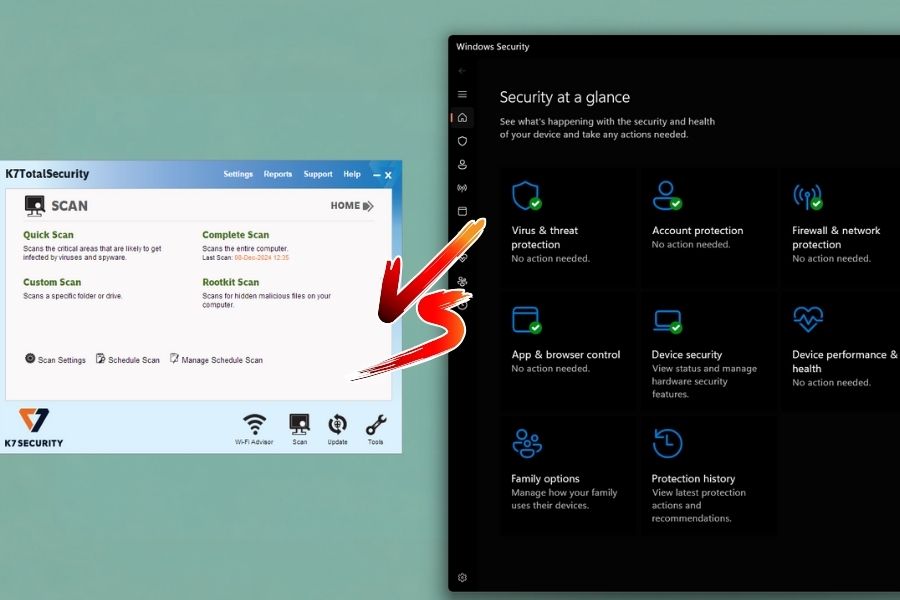Click the App & browser control icon
The width and height of the screenshot is (900, 600).
pos(527,321)
